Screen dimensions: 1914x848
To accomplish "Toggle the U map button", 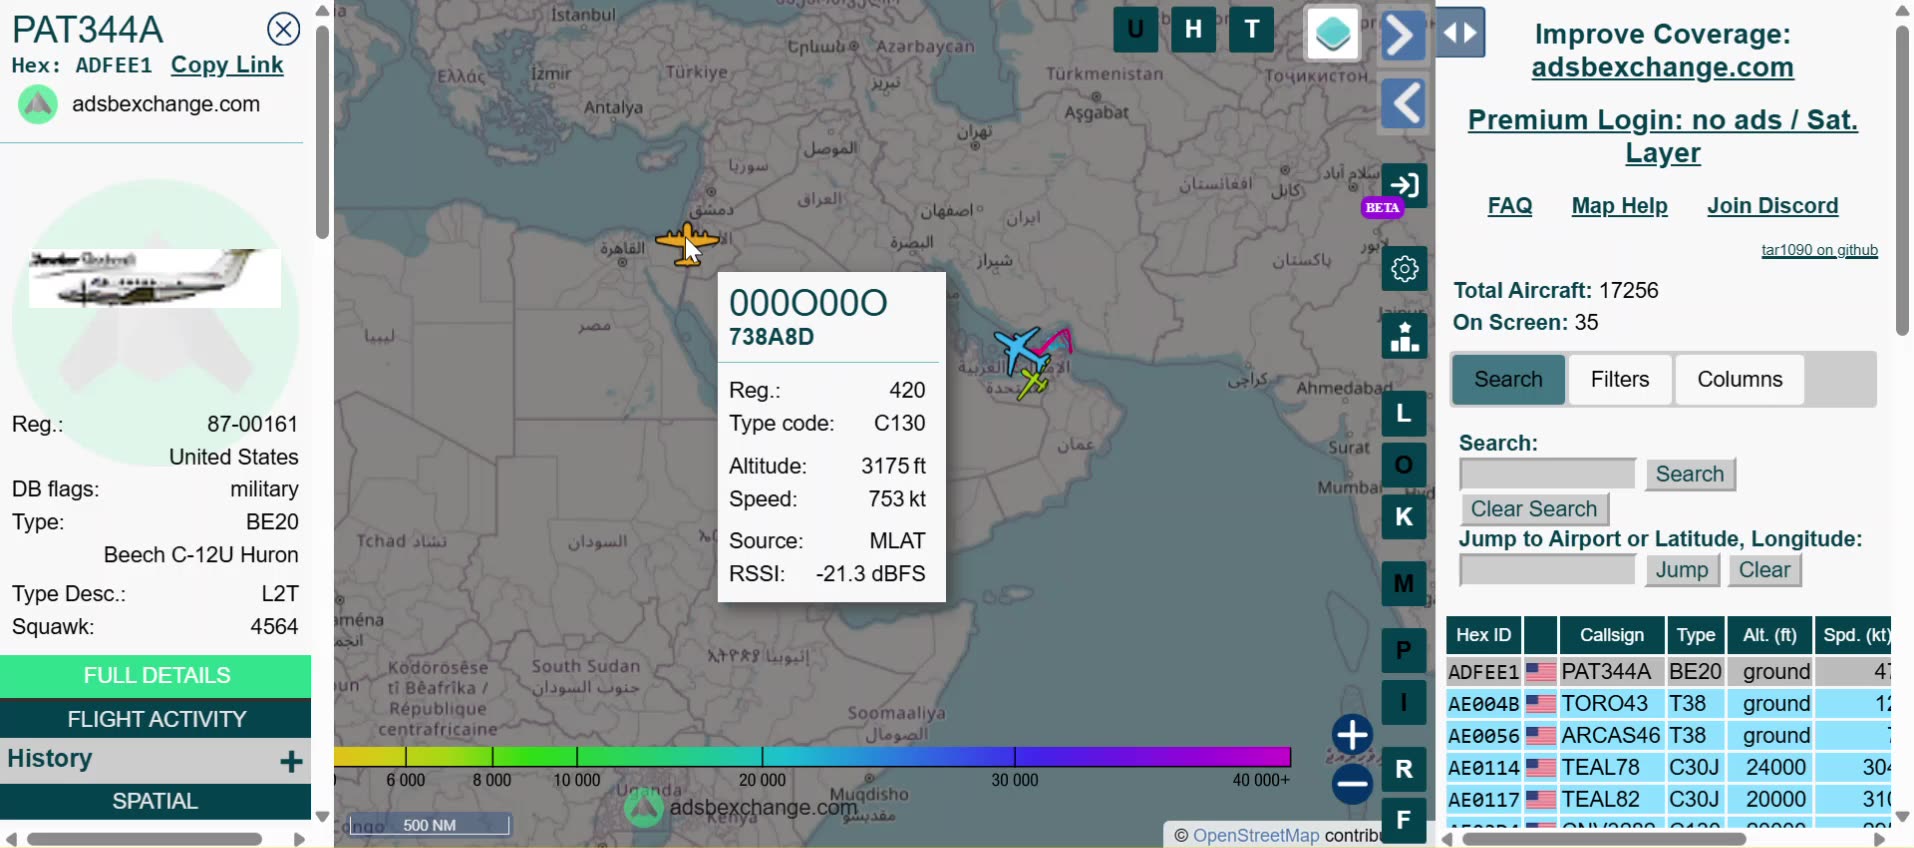I will (x=1136, y=29).
